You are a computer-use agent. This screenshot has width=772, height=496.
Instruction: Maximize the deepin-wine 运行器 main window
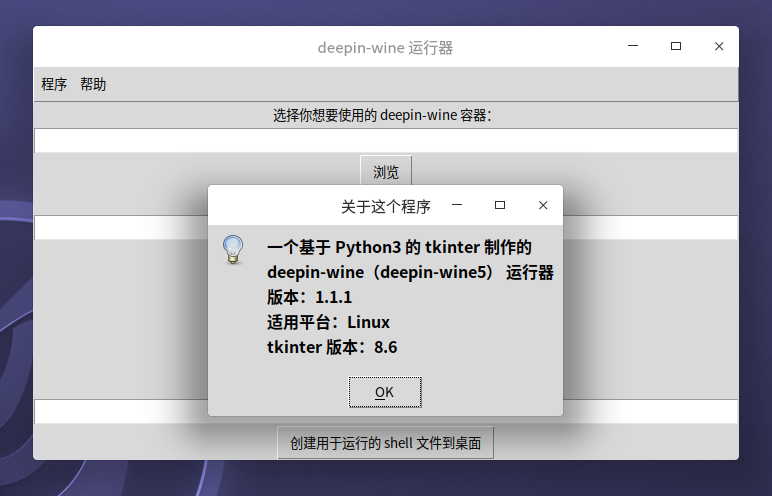click(x=676, y=46)
